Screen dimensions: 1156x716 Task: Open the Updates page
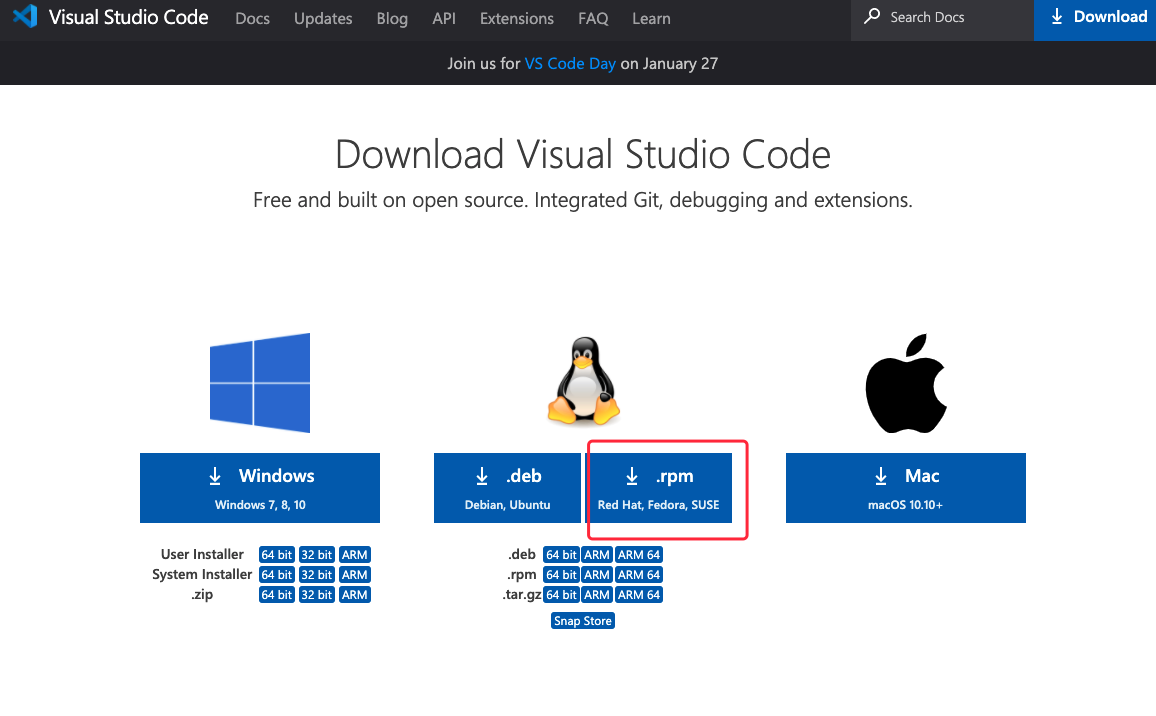point(323,18)
